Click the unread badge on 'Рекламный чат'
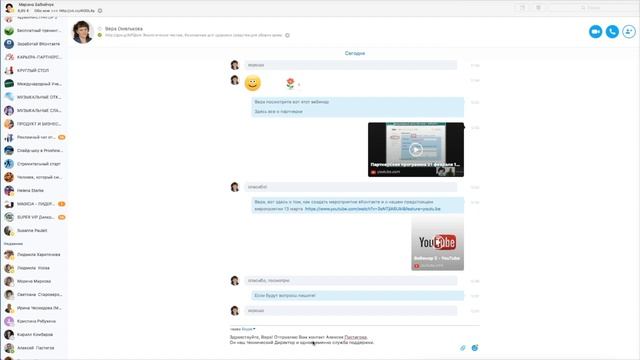 pos(62,137)
